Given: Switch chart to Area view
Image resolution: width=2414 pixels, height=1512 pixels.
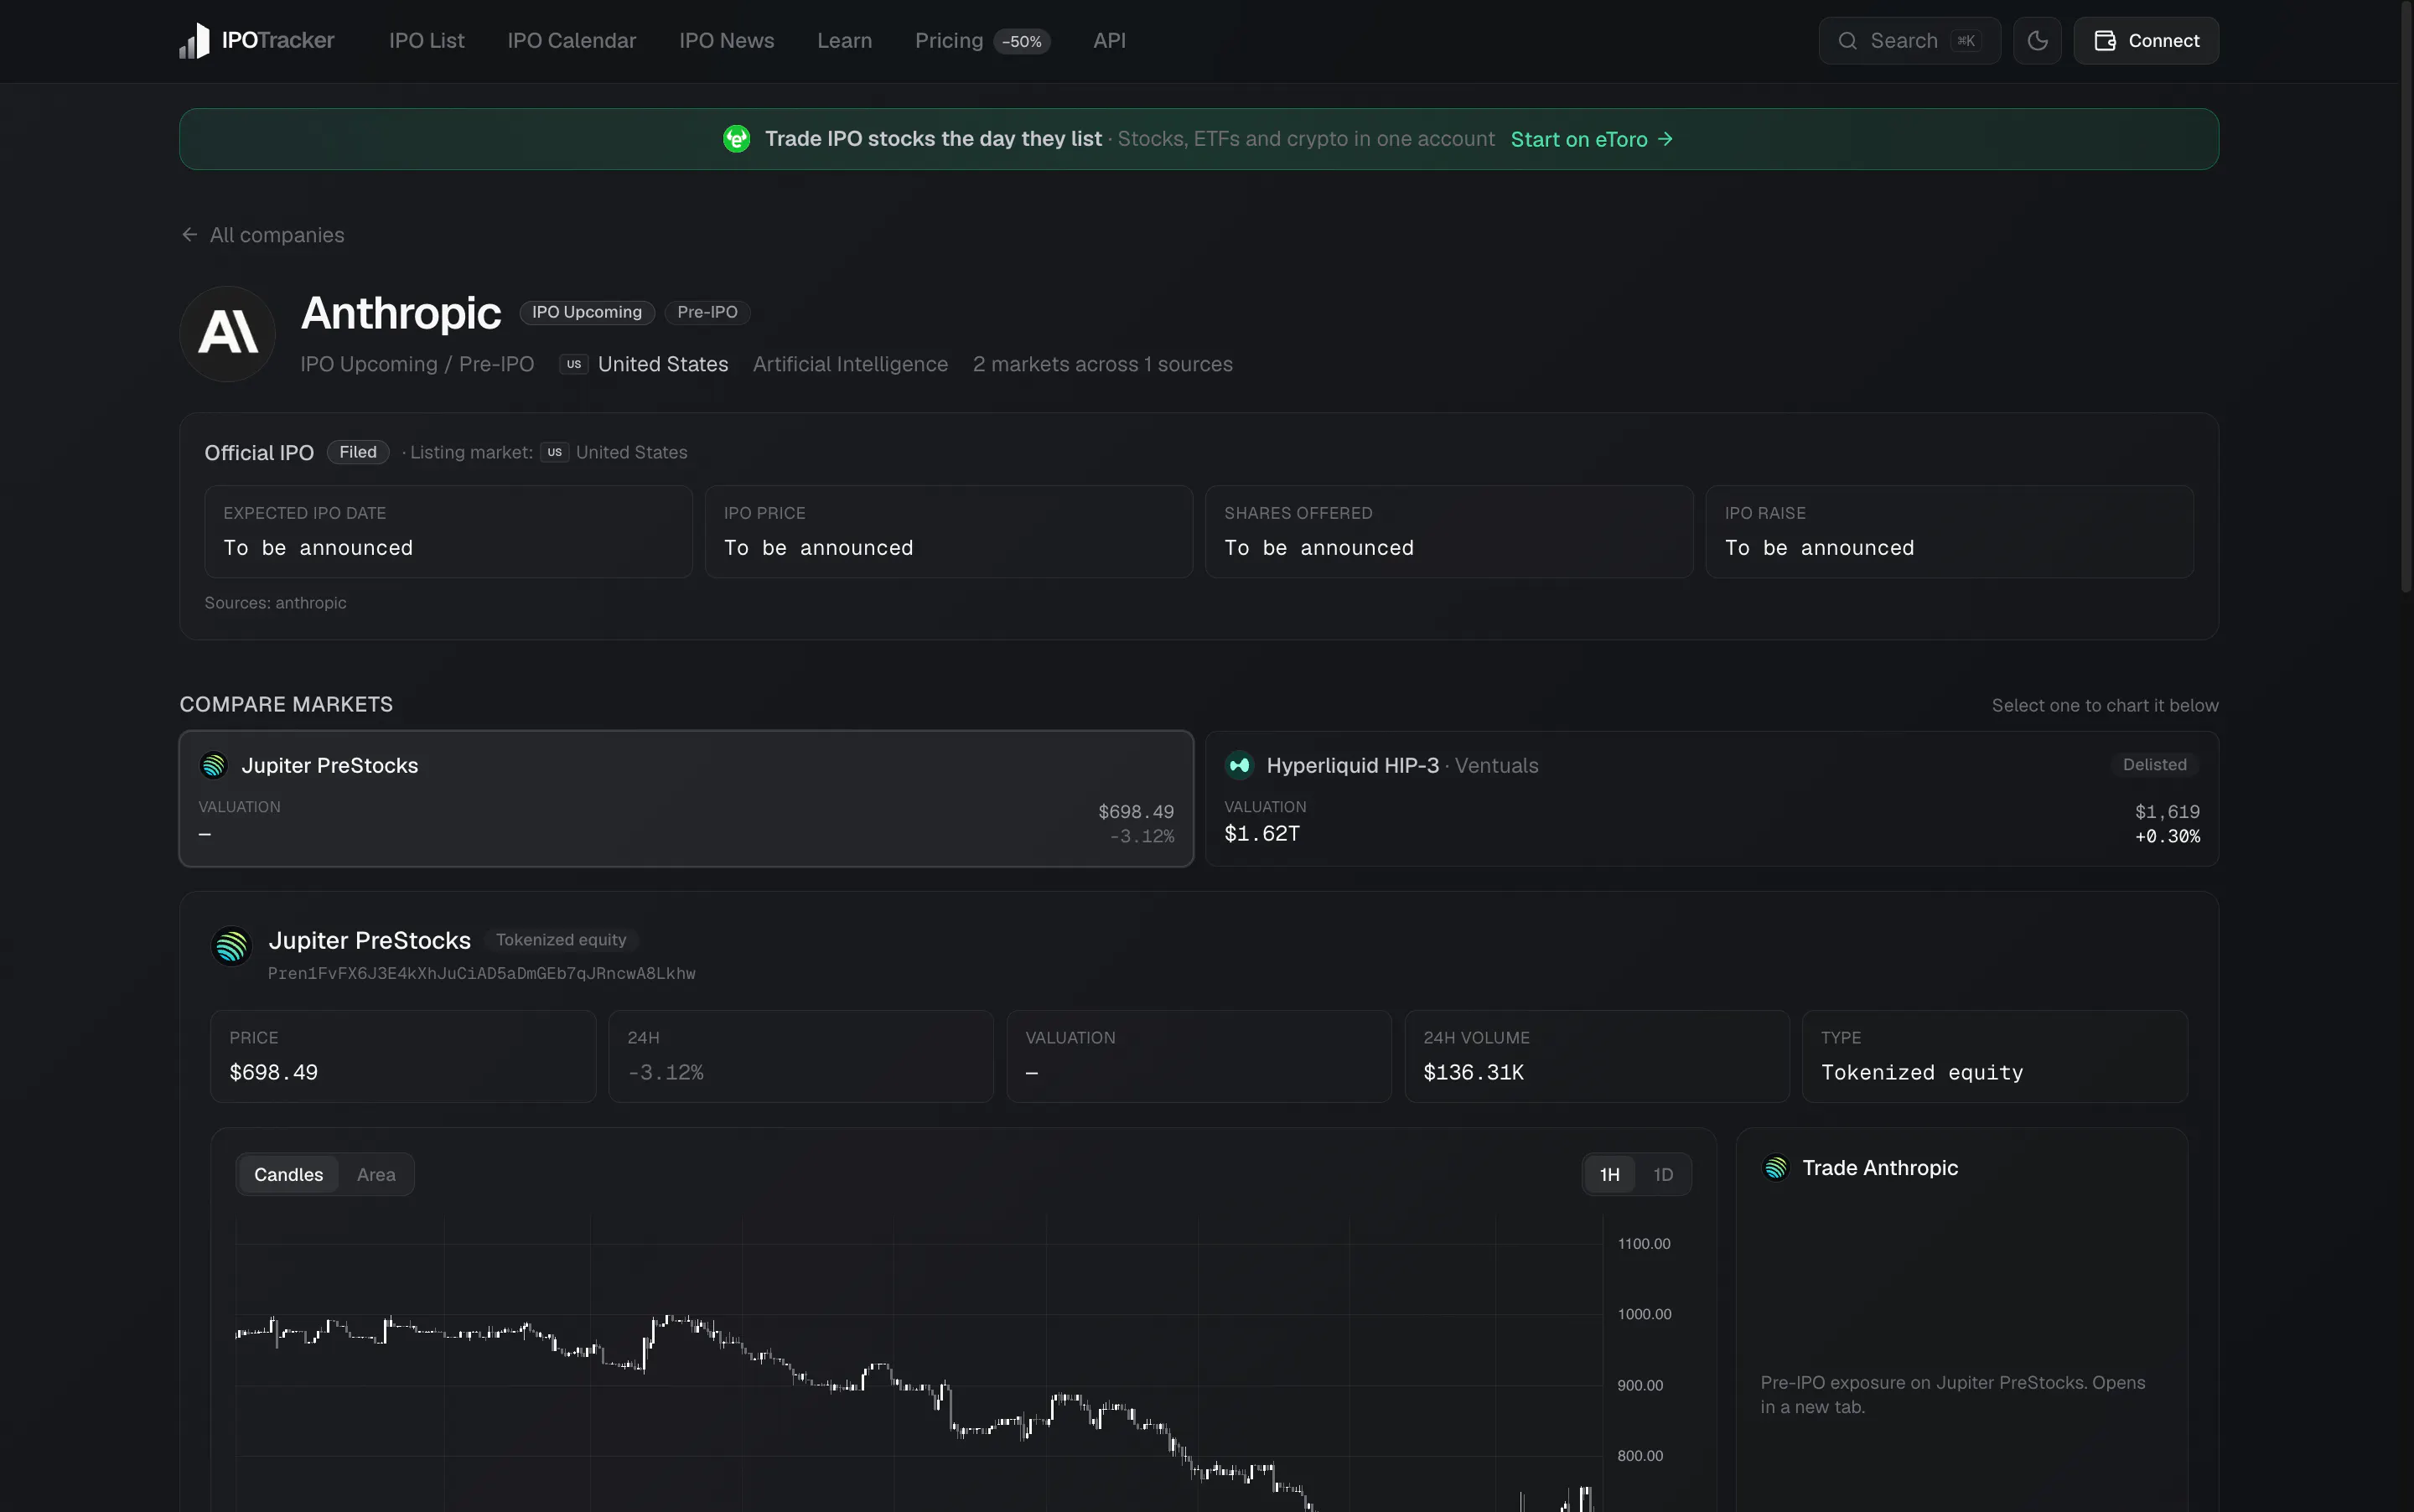Looking at the screenshot, I should coord(376,1175).
